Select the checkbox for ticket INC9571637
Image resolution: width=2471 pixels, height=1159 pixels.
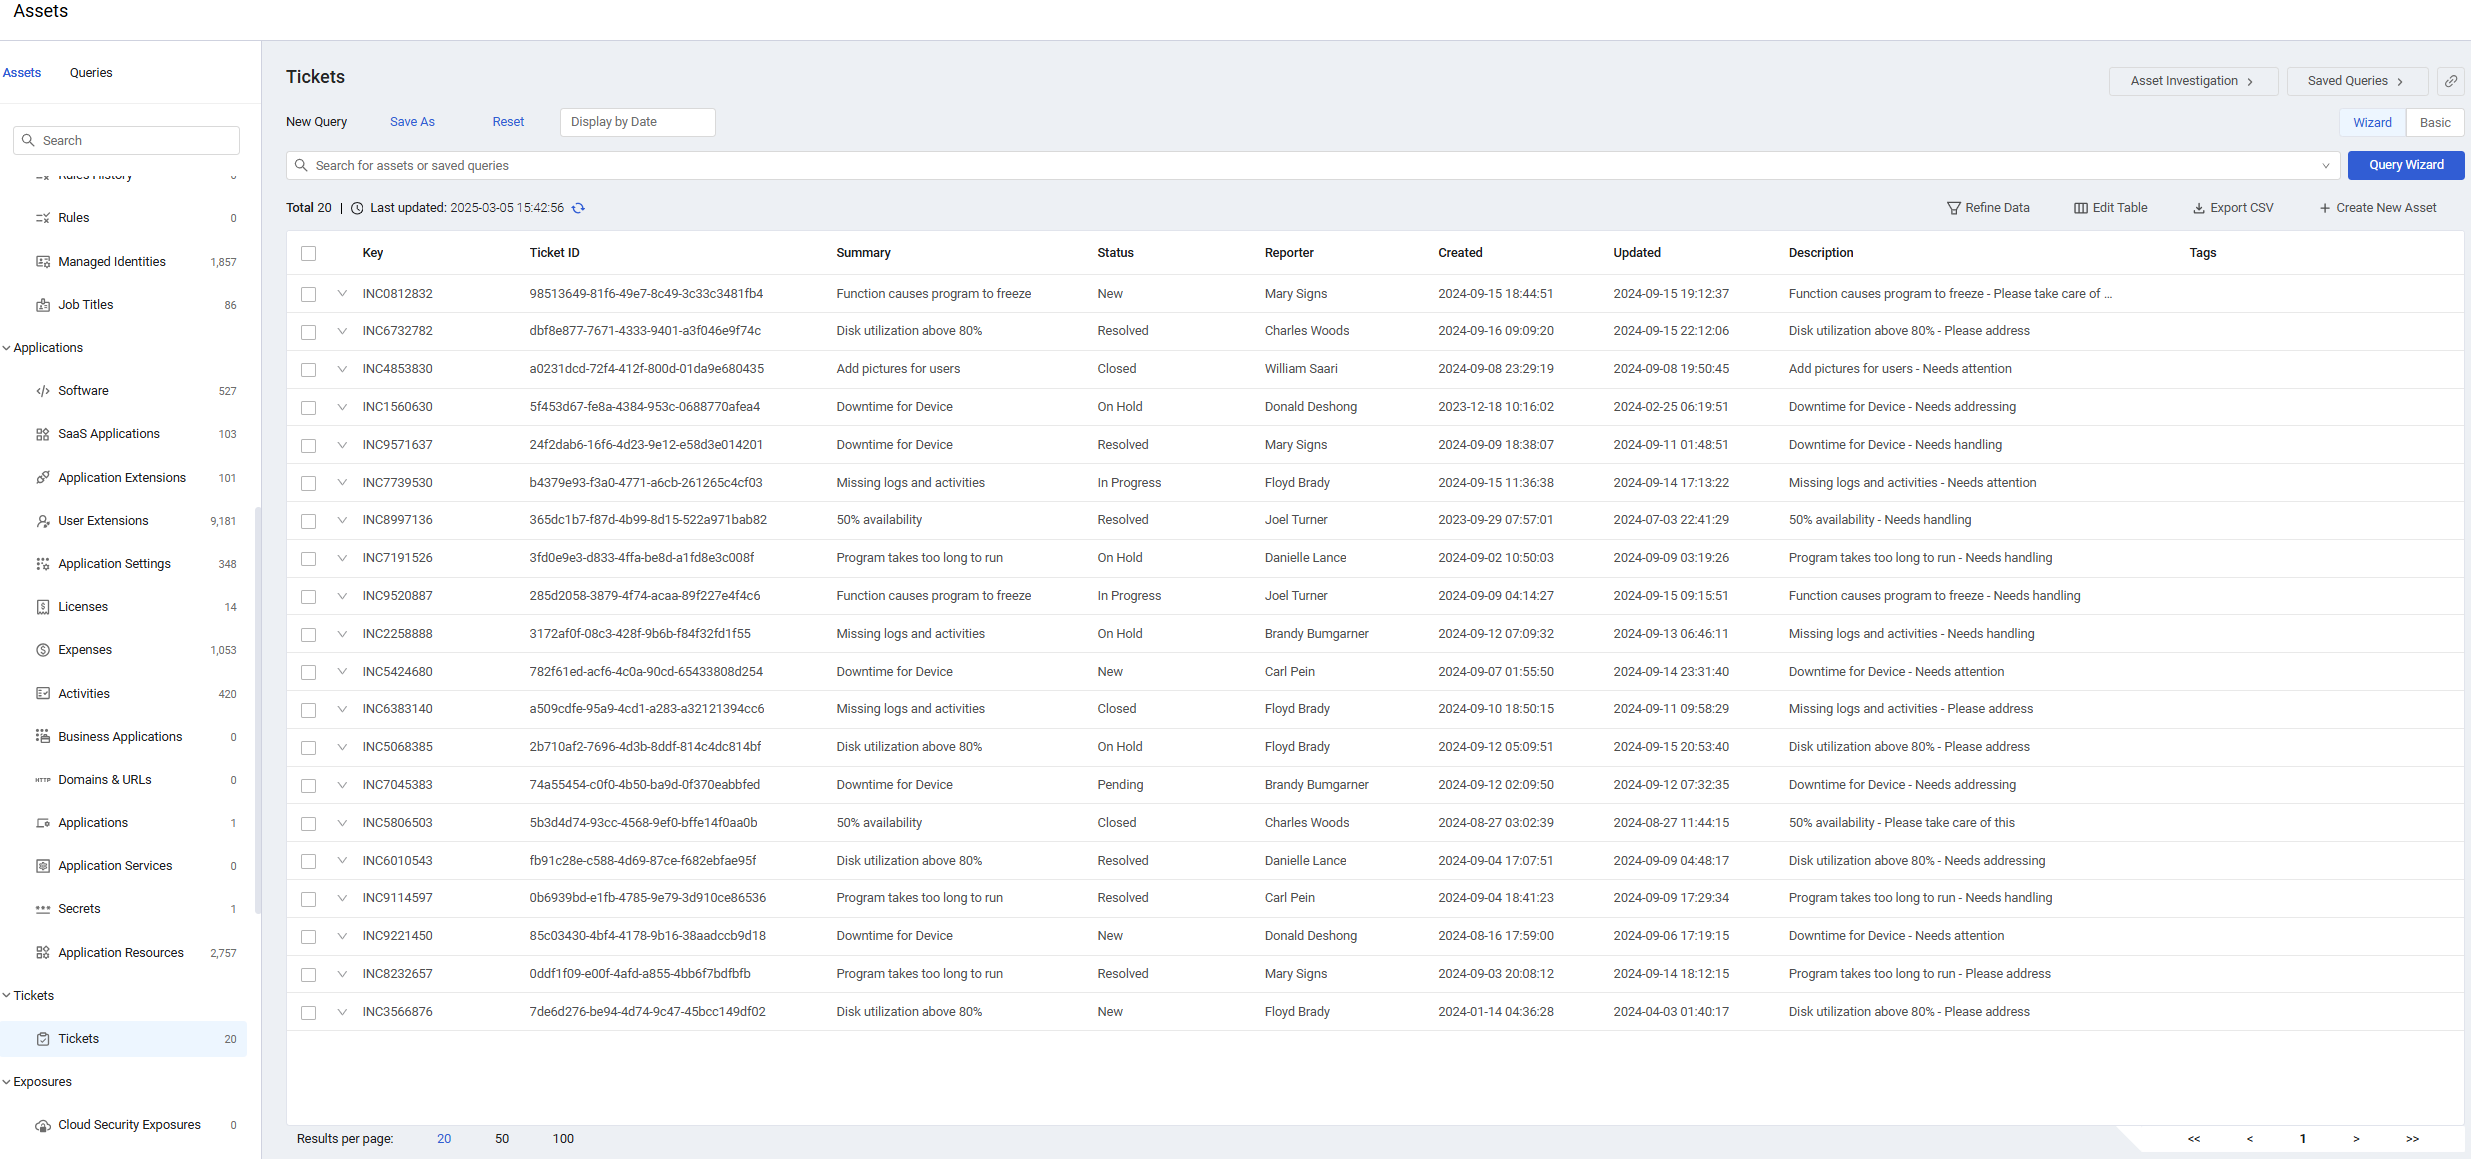click(x=309, y=446)
